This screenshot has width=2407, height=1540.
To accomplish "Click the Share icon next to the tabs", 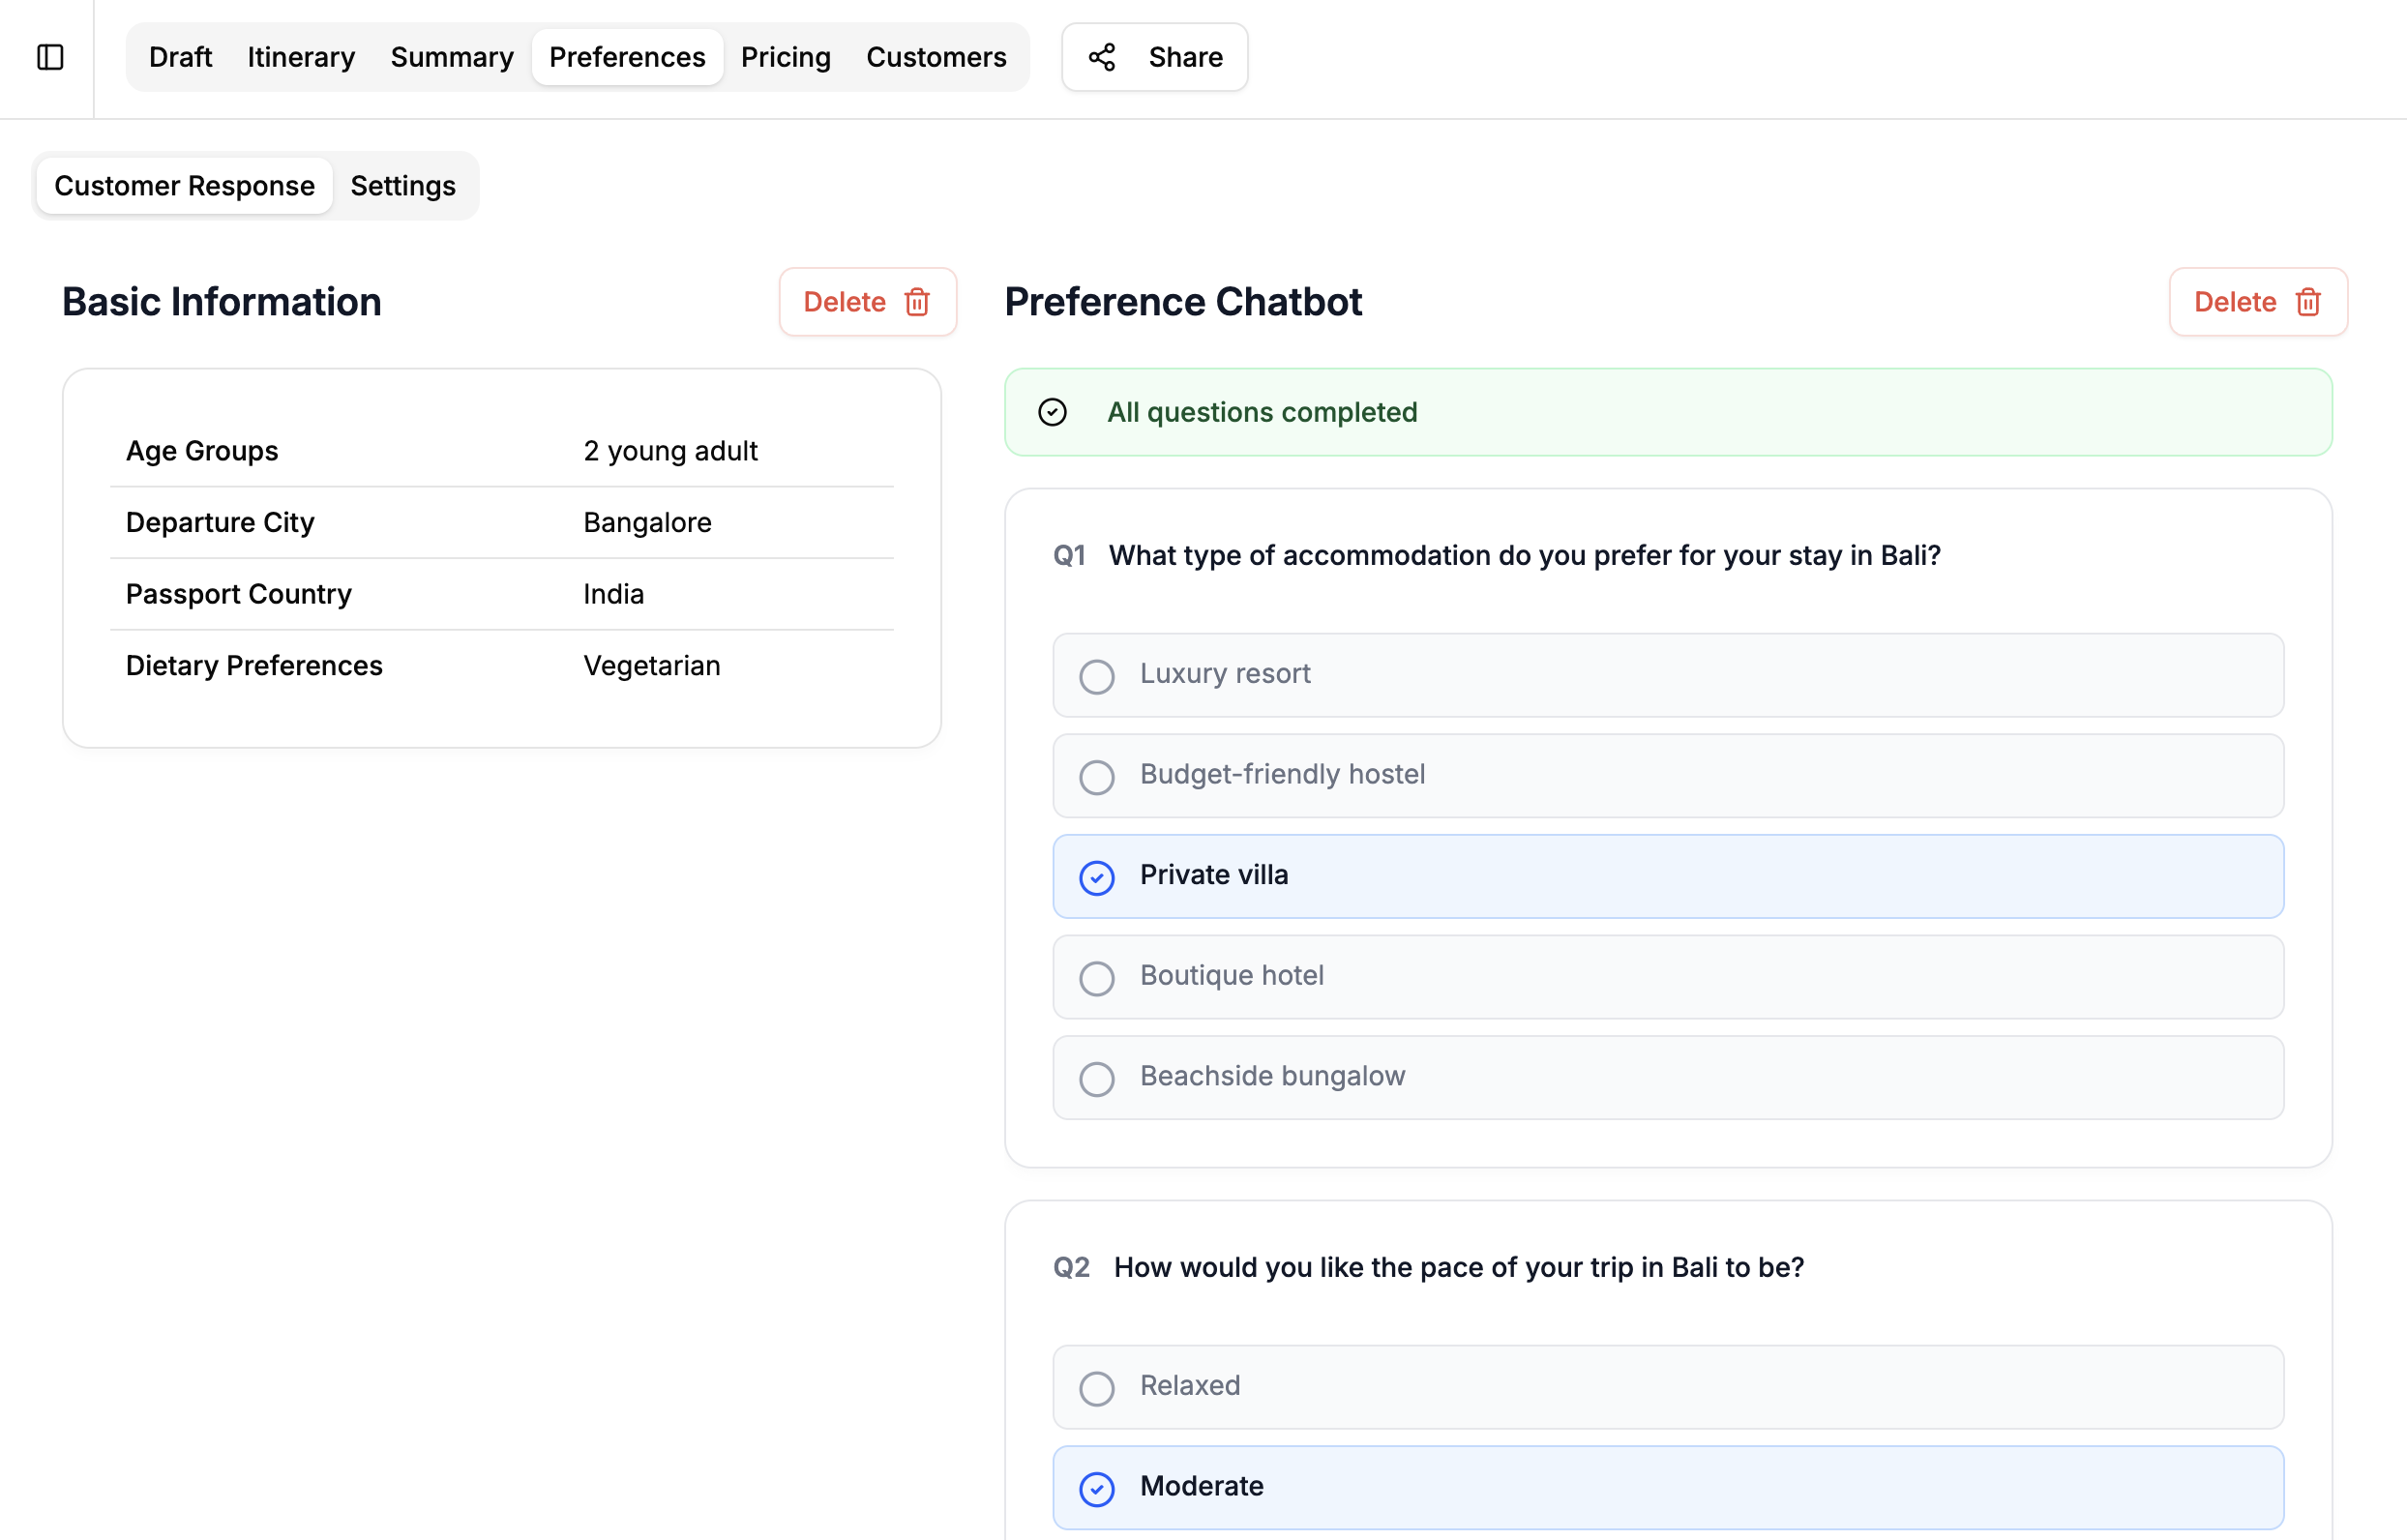I will tap(1102, 57).
